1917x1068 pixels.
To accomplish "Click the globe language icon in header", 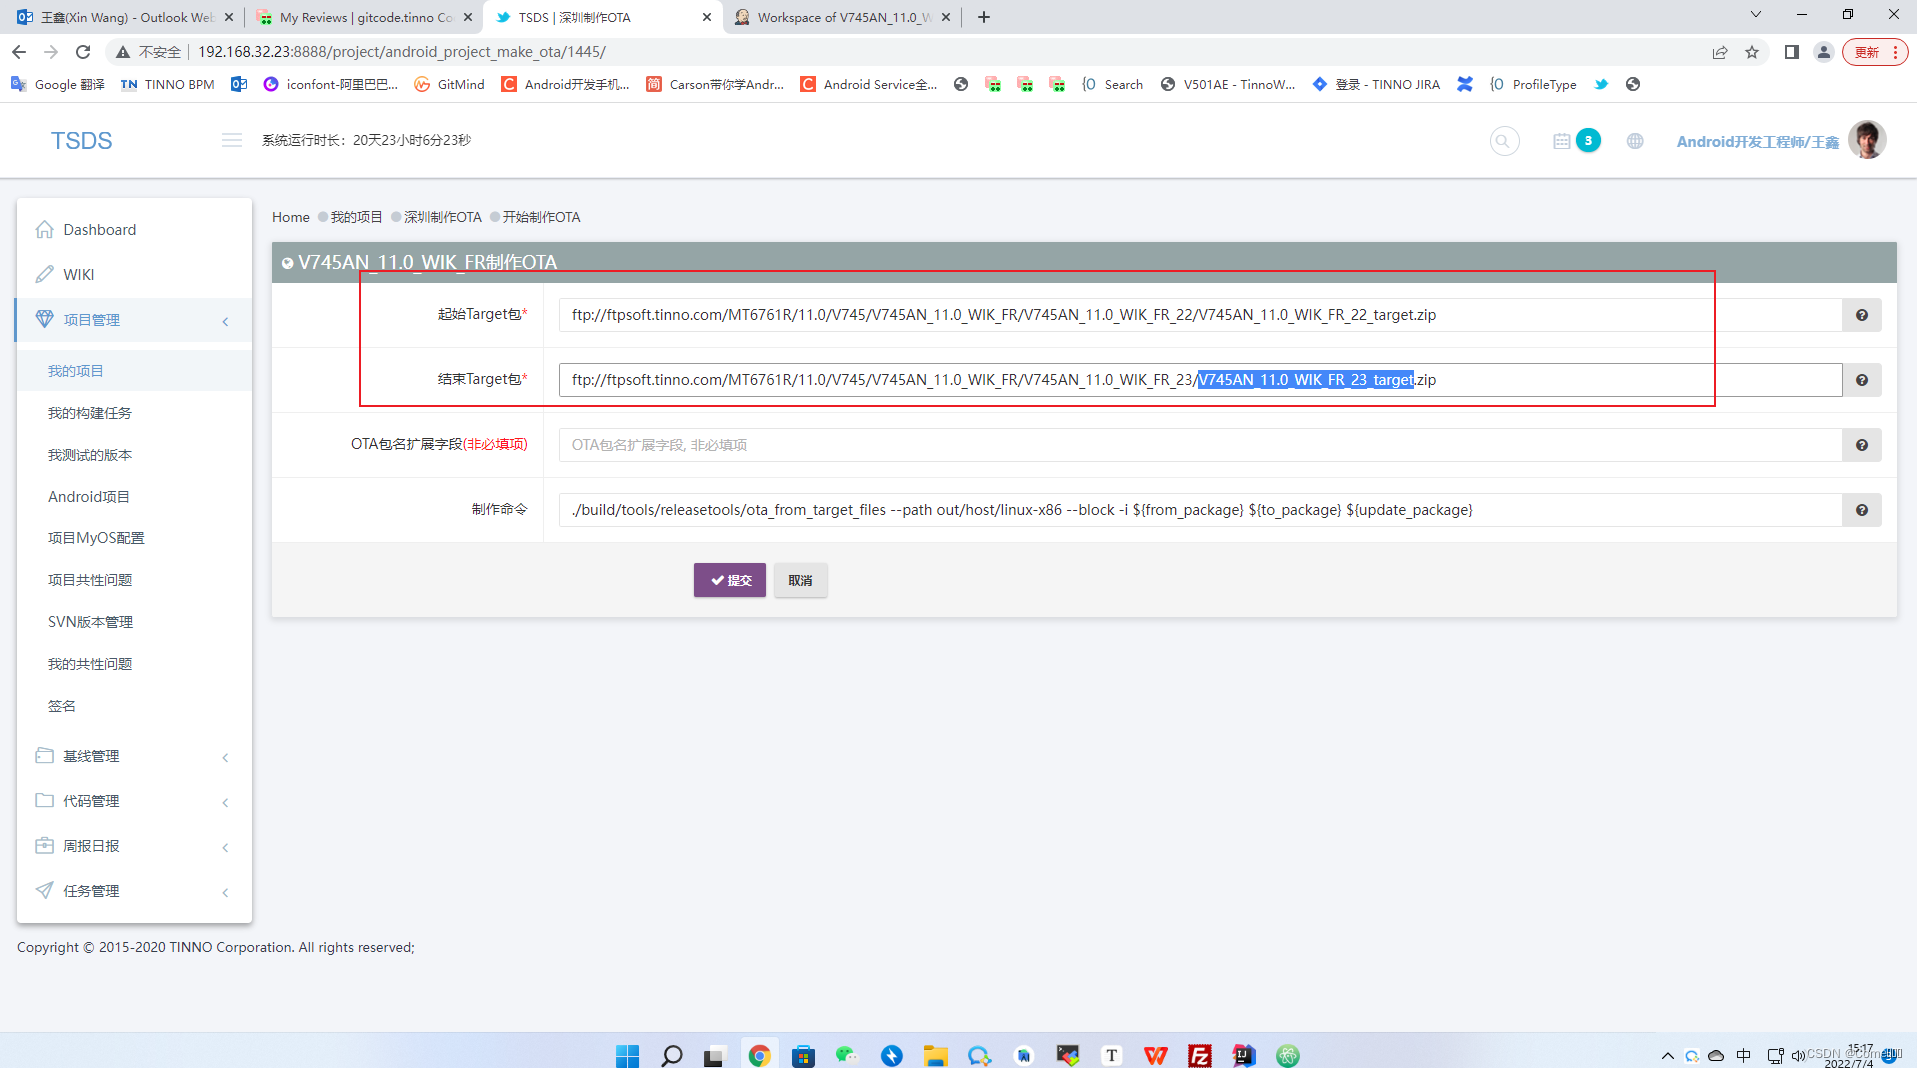I will tap(1635, 141).
